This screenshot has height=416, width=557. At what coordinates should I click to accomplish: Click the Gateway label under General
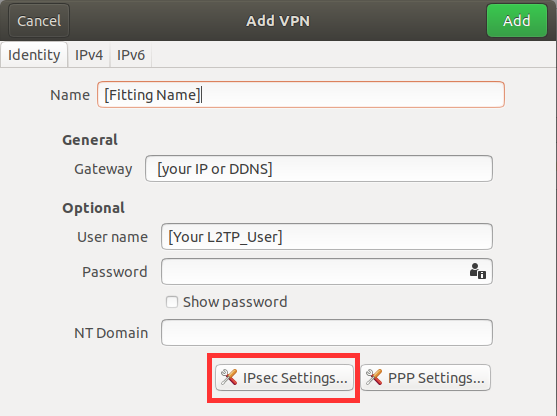(103, 169)
